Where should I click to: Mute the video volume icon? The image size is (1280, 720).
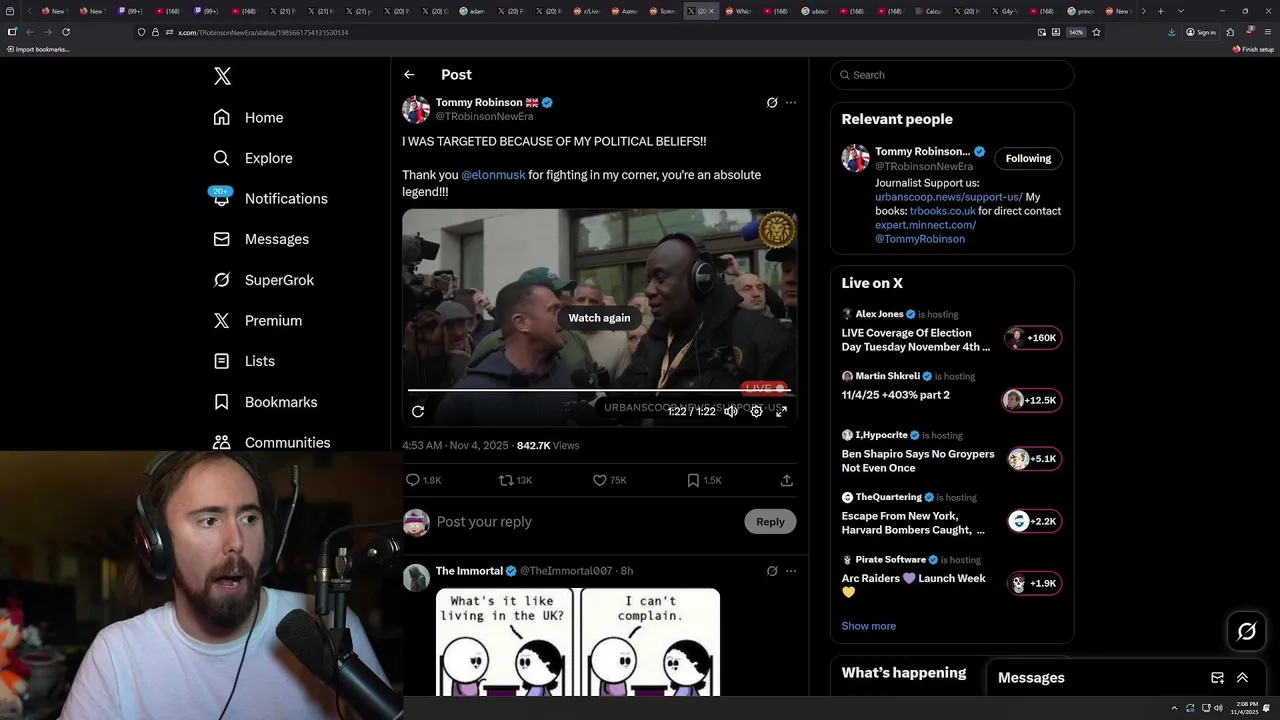731,411
